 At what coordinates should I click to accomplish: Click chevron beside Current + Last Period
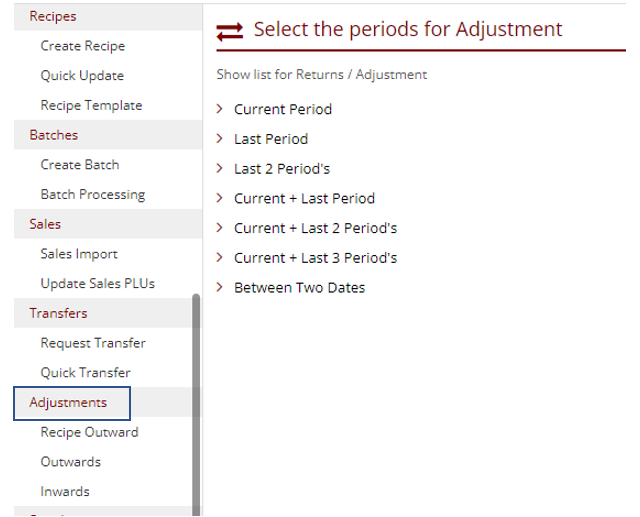coord(220,198)
